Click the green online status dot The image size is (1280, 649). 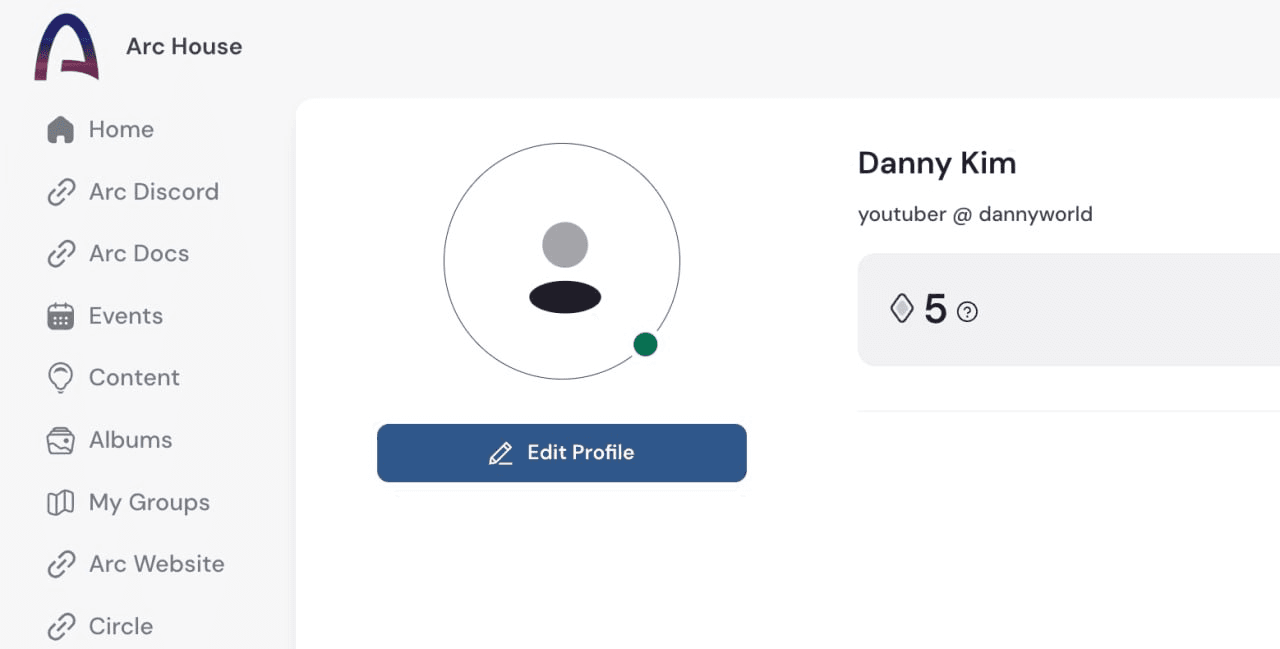coord(645,344)
